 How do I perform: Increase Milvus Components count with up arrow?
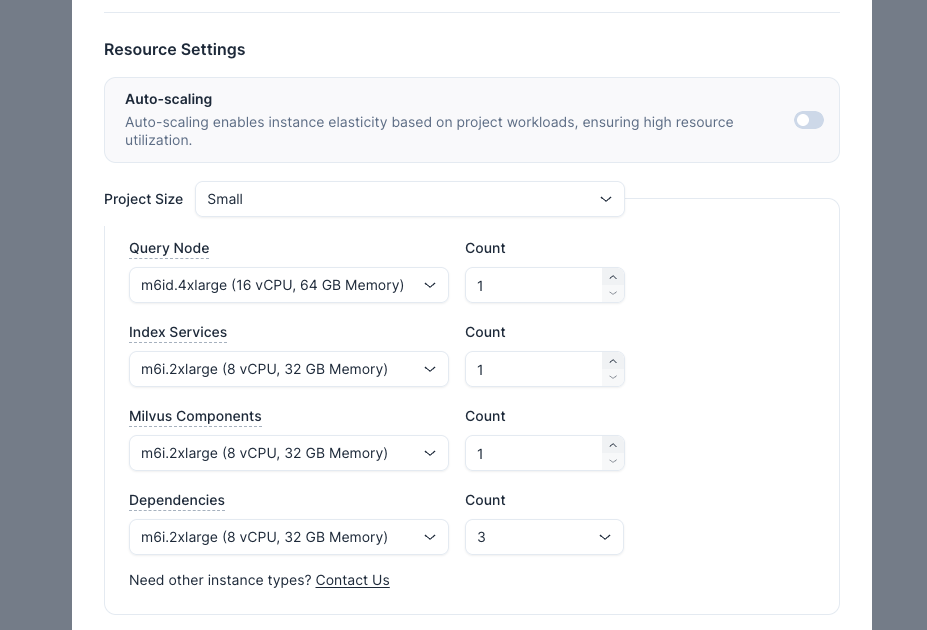coord(613,445)
